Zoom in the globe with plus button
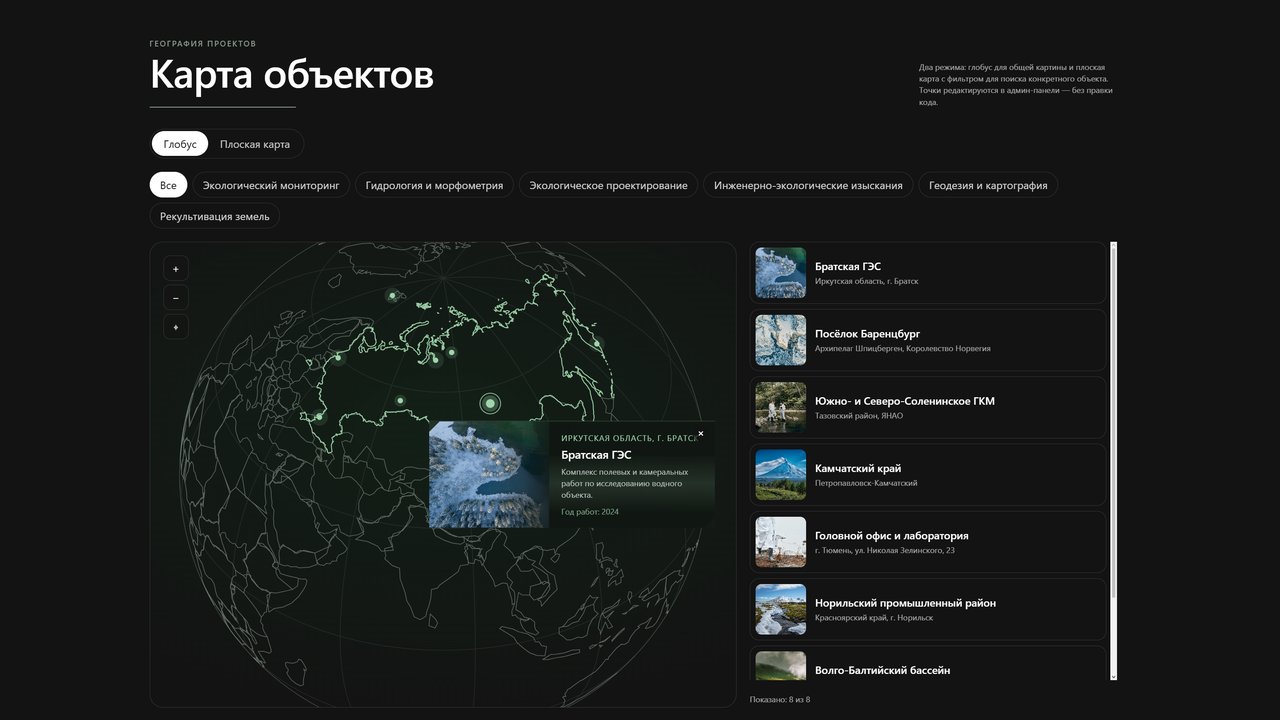Viewport: 1280px width, 720px height. point(175,268)
